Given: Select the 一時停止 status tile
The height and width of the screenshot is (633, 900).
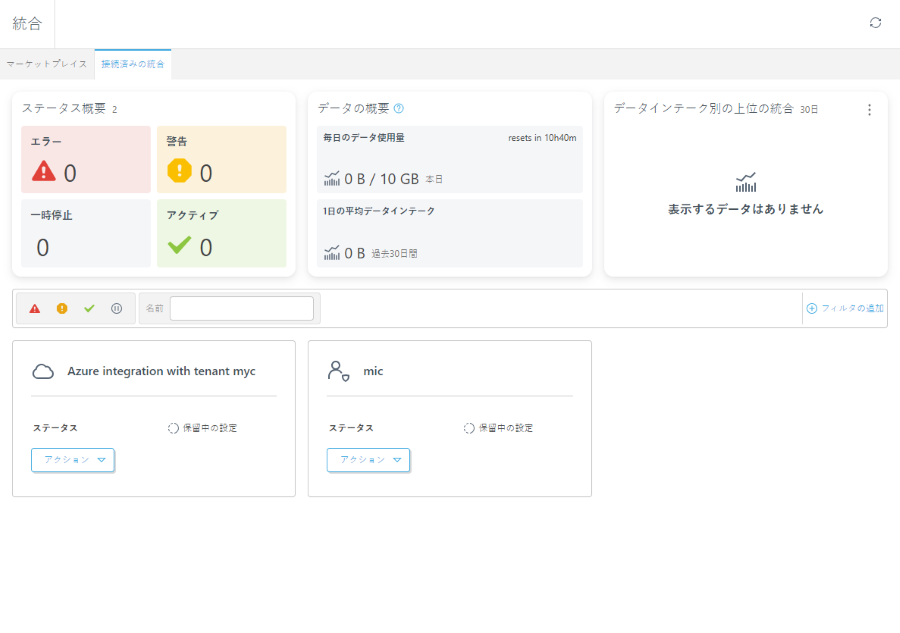Looking at the screenshot, I should [x=86, y=233].
